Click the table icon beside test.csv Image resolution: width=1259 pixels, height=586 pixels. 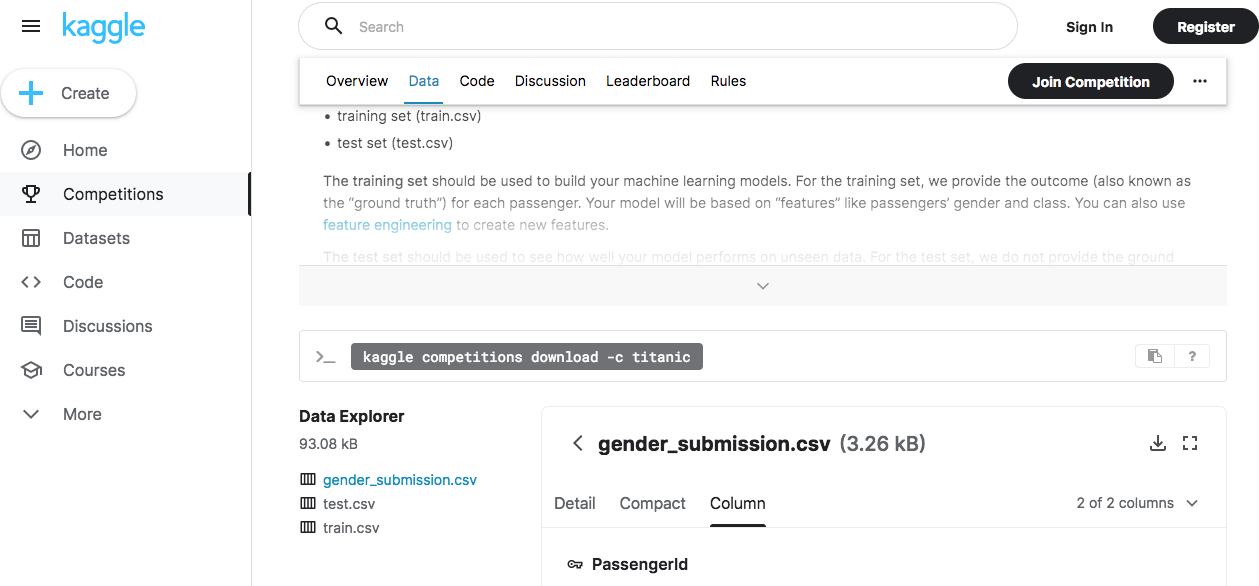tap(308, 504)
